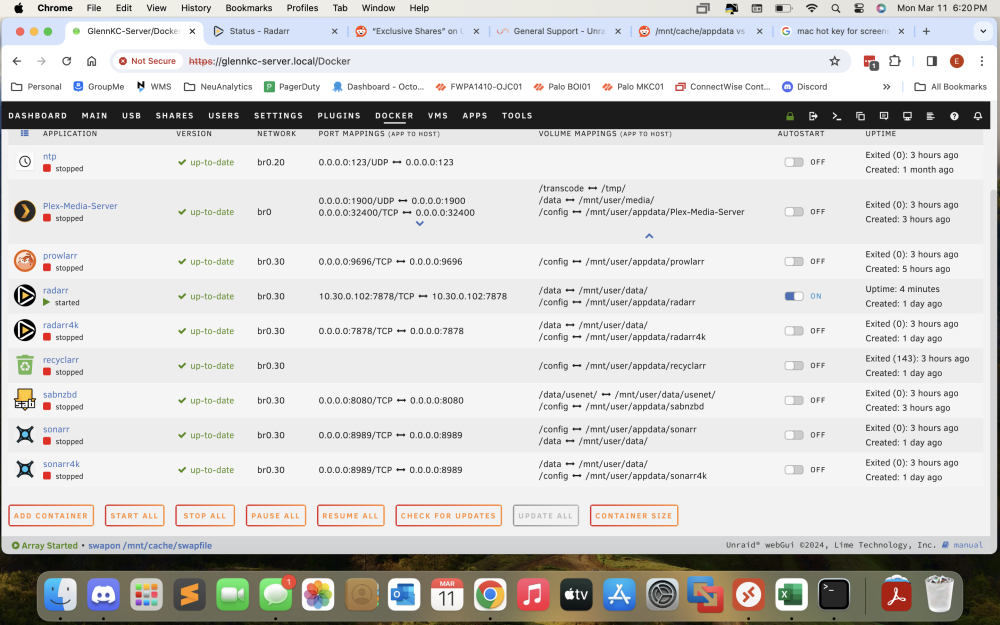Viewport: 1000px width, 625px height.
Task: Go to the Main tab in Unraid
Action: [x=94, y=115]
